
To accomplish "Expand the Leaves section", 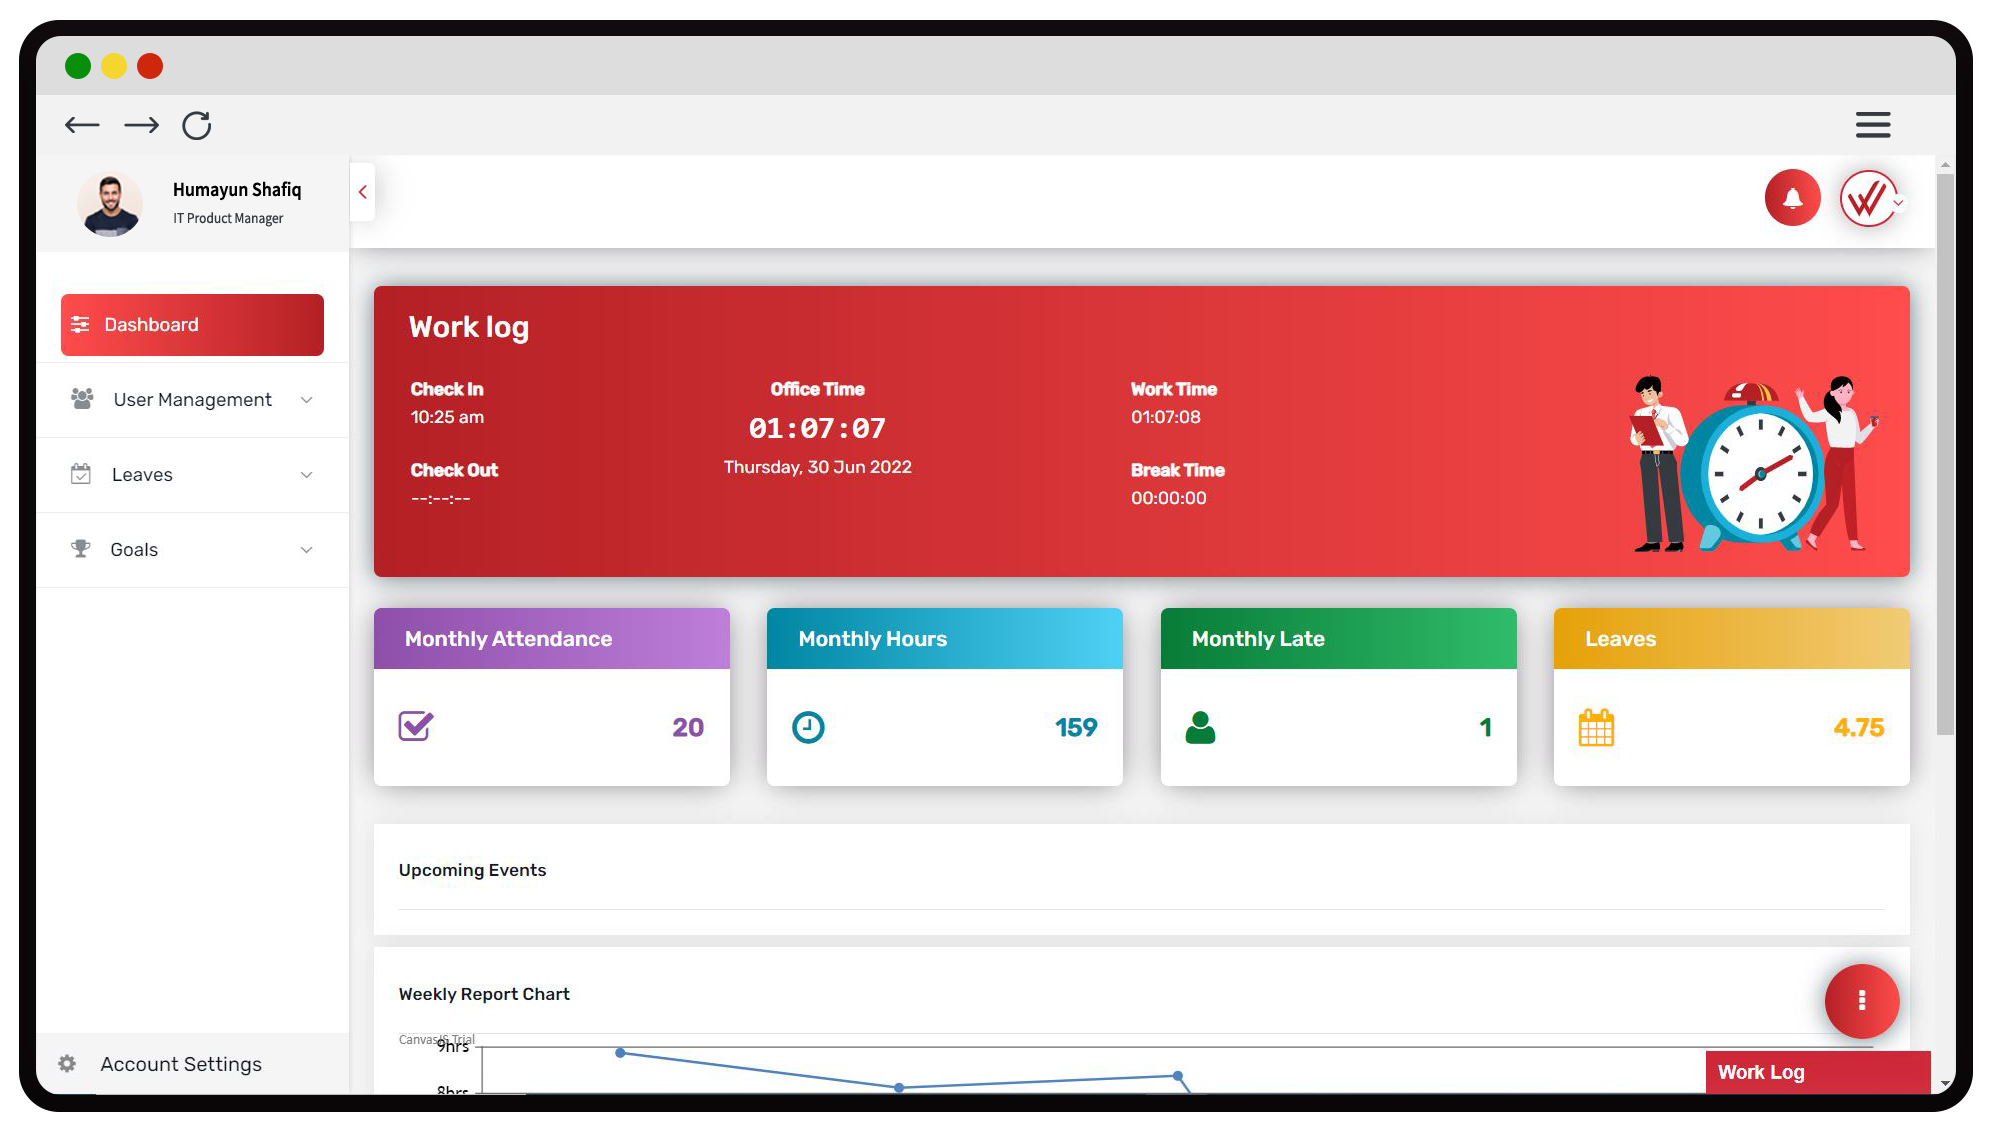I will tap(305, 474).
